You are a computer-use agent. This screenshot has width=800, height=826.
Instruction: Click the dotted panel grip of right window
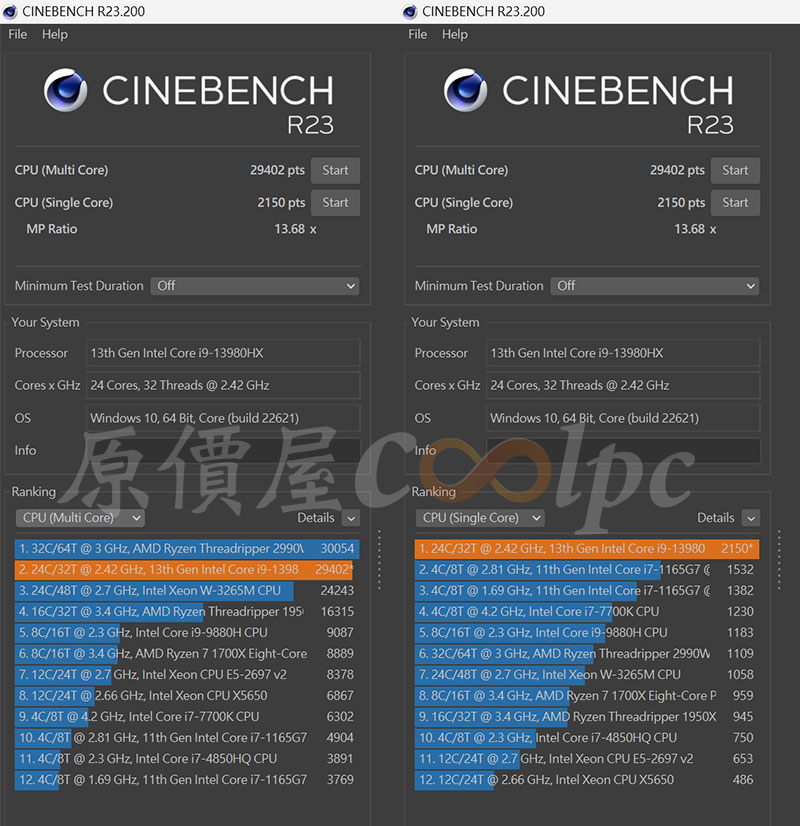click(779, 559)
